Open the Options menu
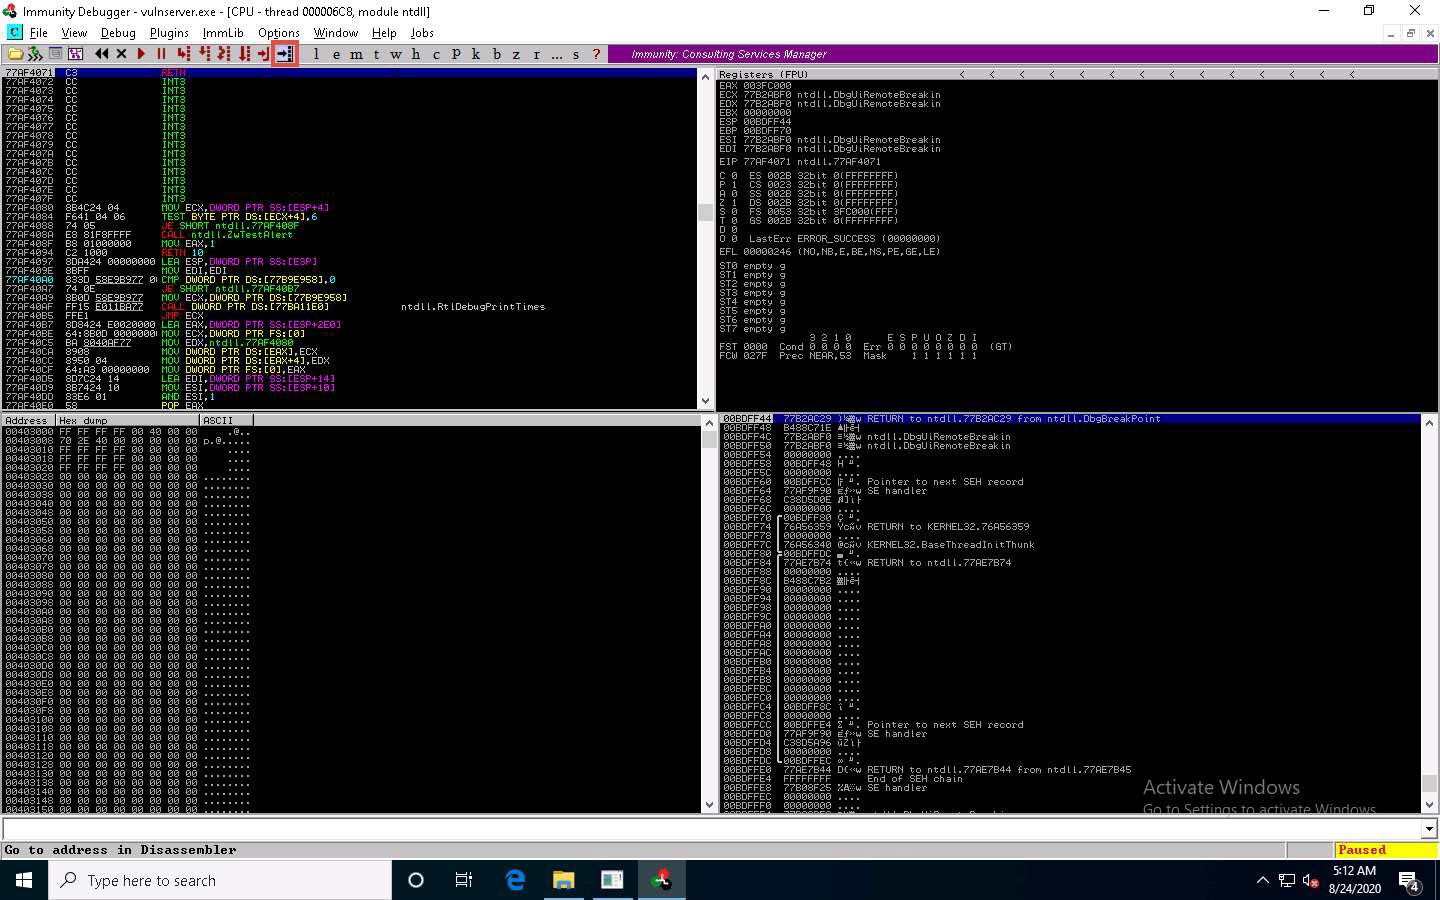 279,33
